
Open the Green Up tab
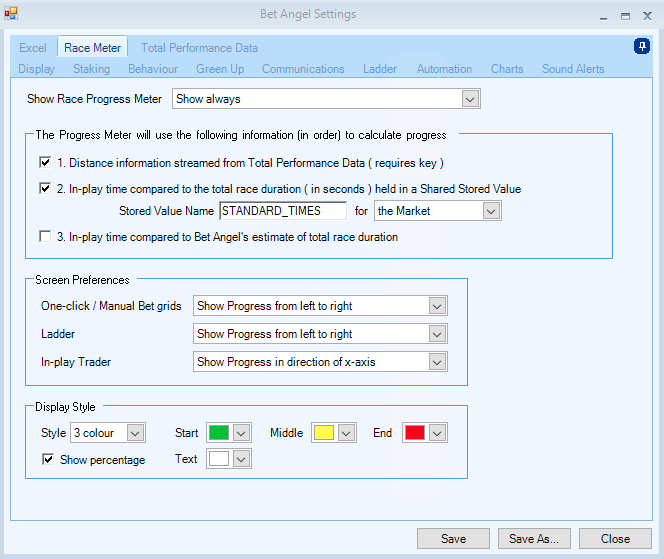pyautogui.click(x=220, y=69)
